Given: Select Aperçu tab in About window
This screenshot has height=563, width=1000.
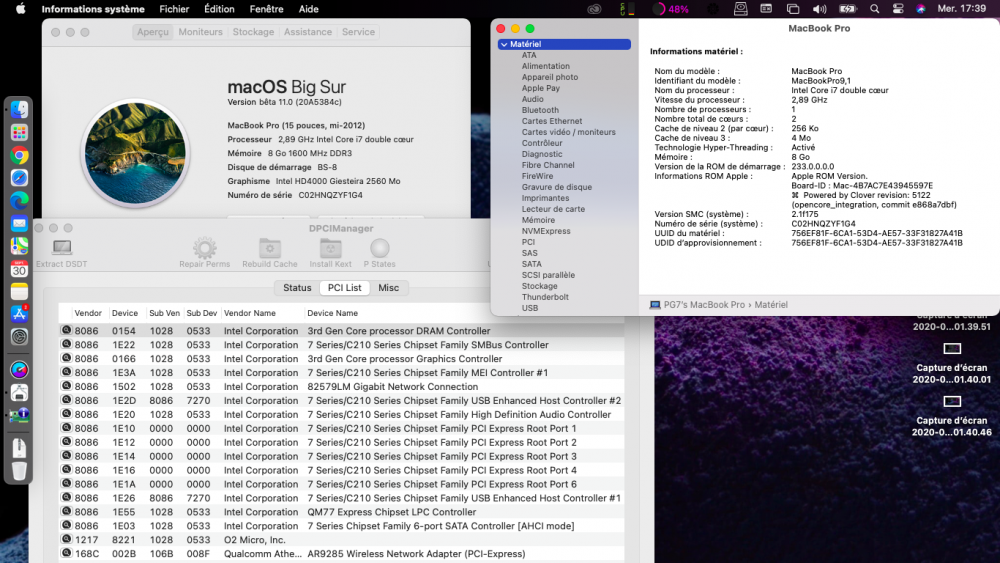Looking at the screenshot, I should 153,32.
